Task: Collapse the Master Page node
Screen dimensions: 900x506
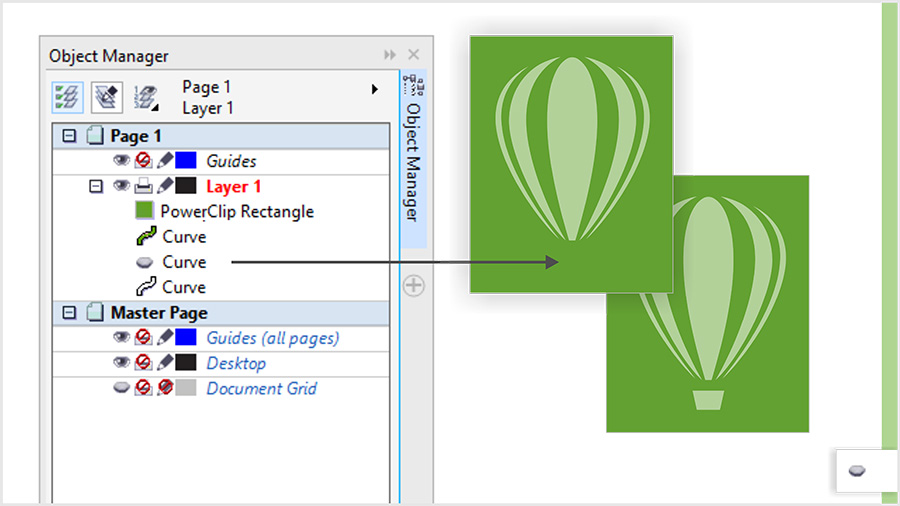Action: [x=69, y=313]
